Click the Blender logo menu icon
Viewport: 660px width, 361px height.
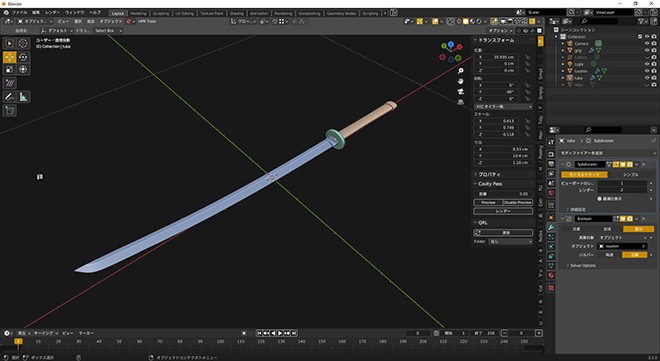pyautogui.click(x=6, y=13)
